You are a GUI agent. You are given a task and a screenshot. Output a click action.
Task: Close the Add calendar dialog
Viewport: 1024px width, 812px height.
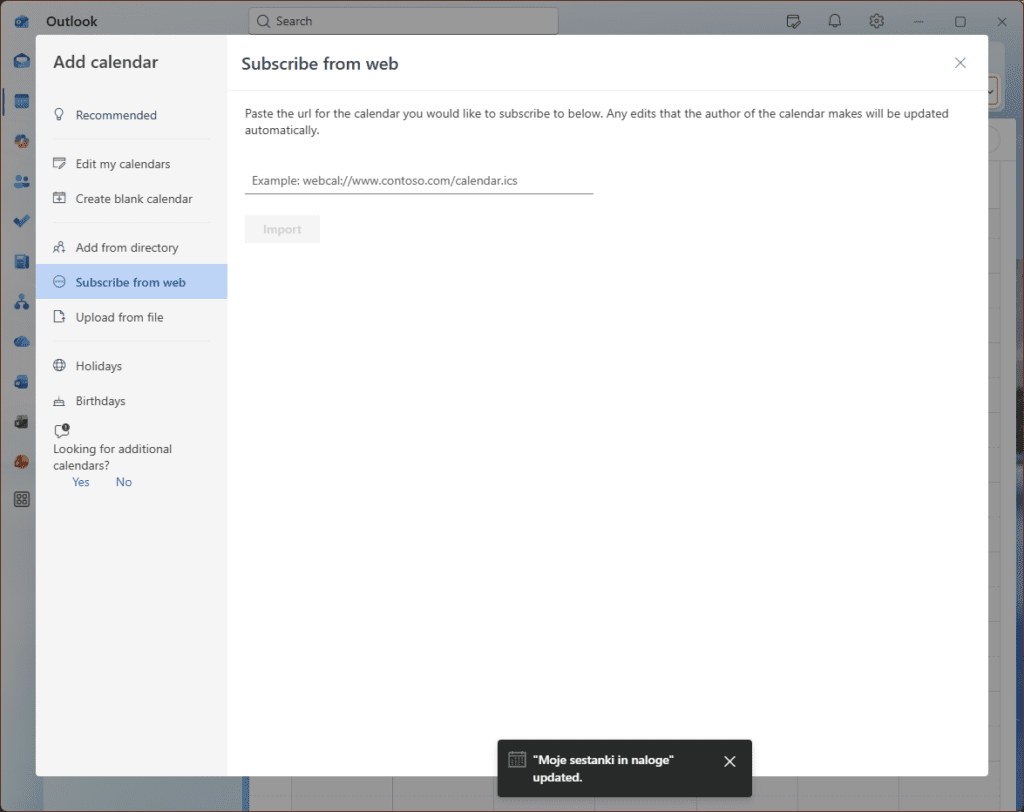tap(960, 63)
